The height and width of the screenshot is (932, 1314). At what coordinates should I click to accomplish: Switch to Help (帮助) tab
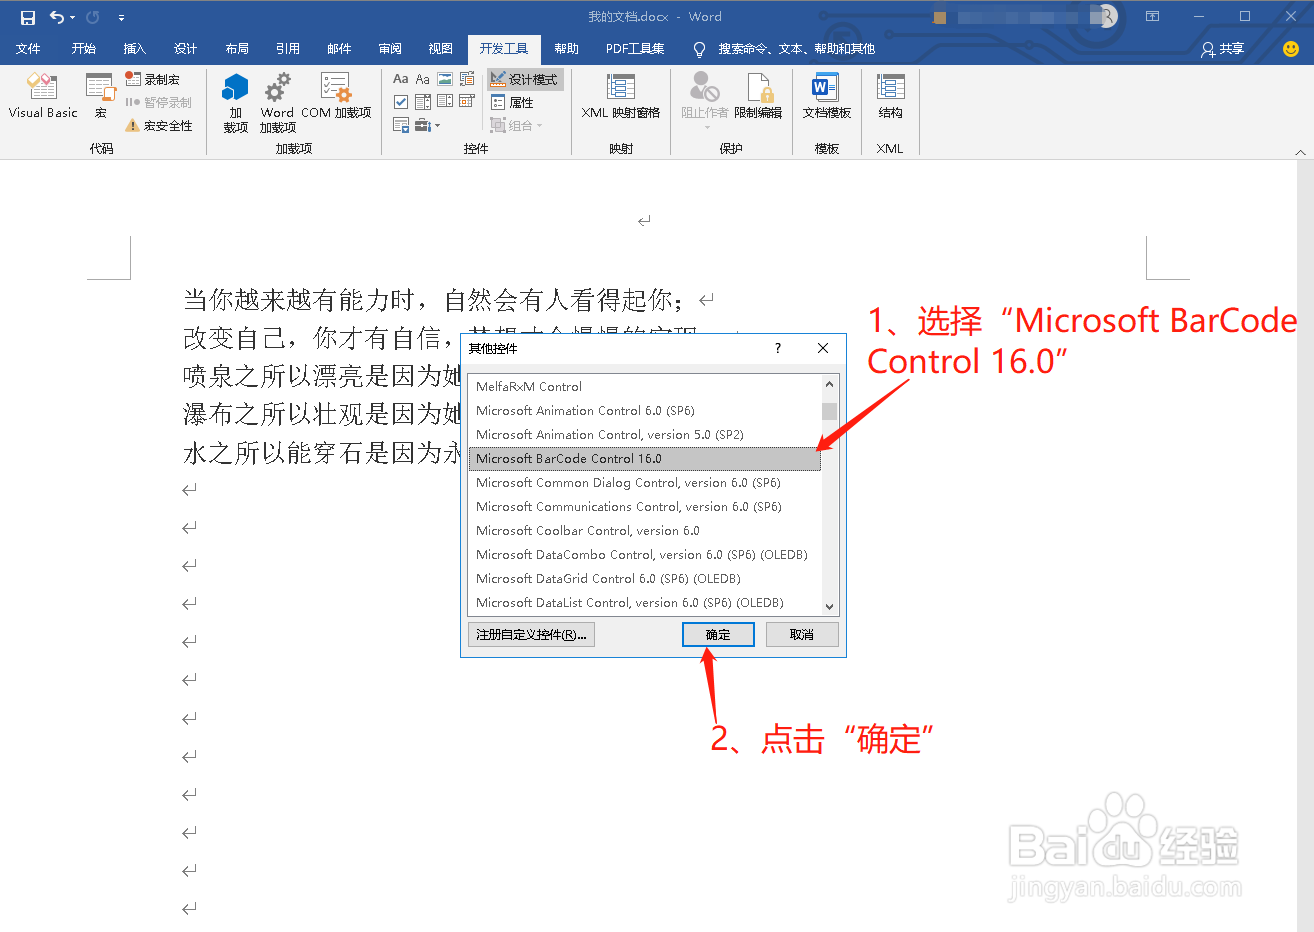click(x=566, y=48)
